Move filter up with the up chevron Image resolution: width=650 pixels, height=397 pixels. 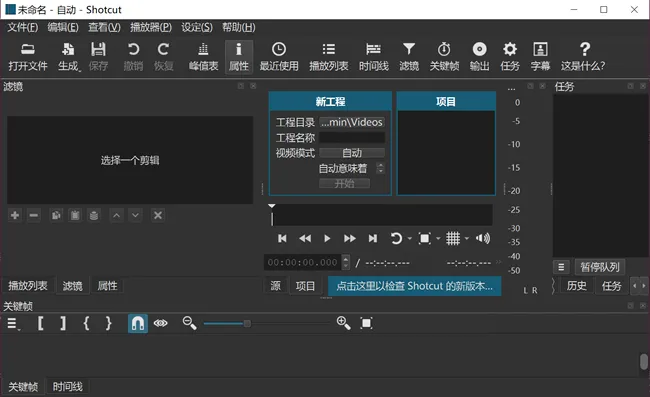click(116, 215)
